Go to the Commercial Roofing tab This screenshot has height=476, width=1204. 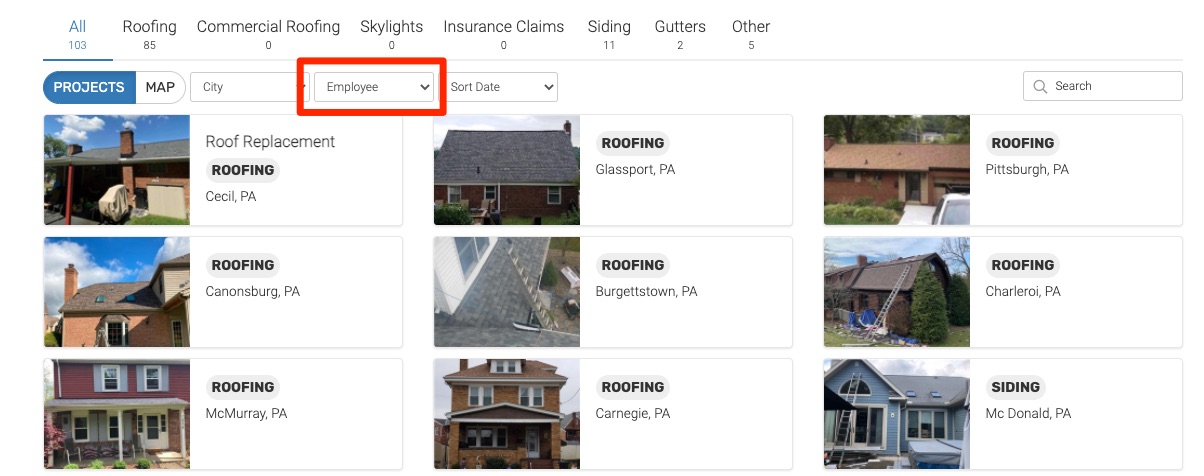[x=268, y=27]
